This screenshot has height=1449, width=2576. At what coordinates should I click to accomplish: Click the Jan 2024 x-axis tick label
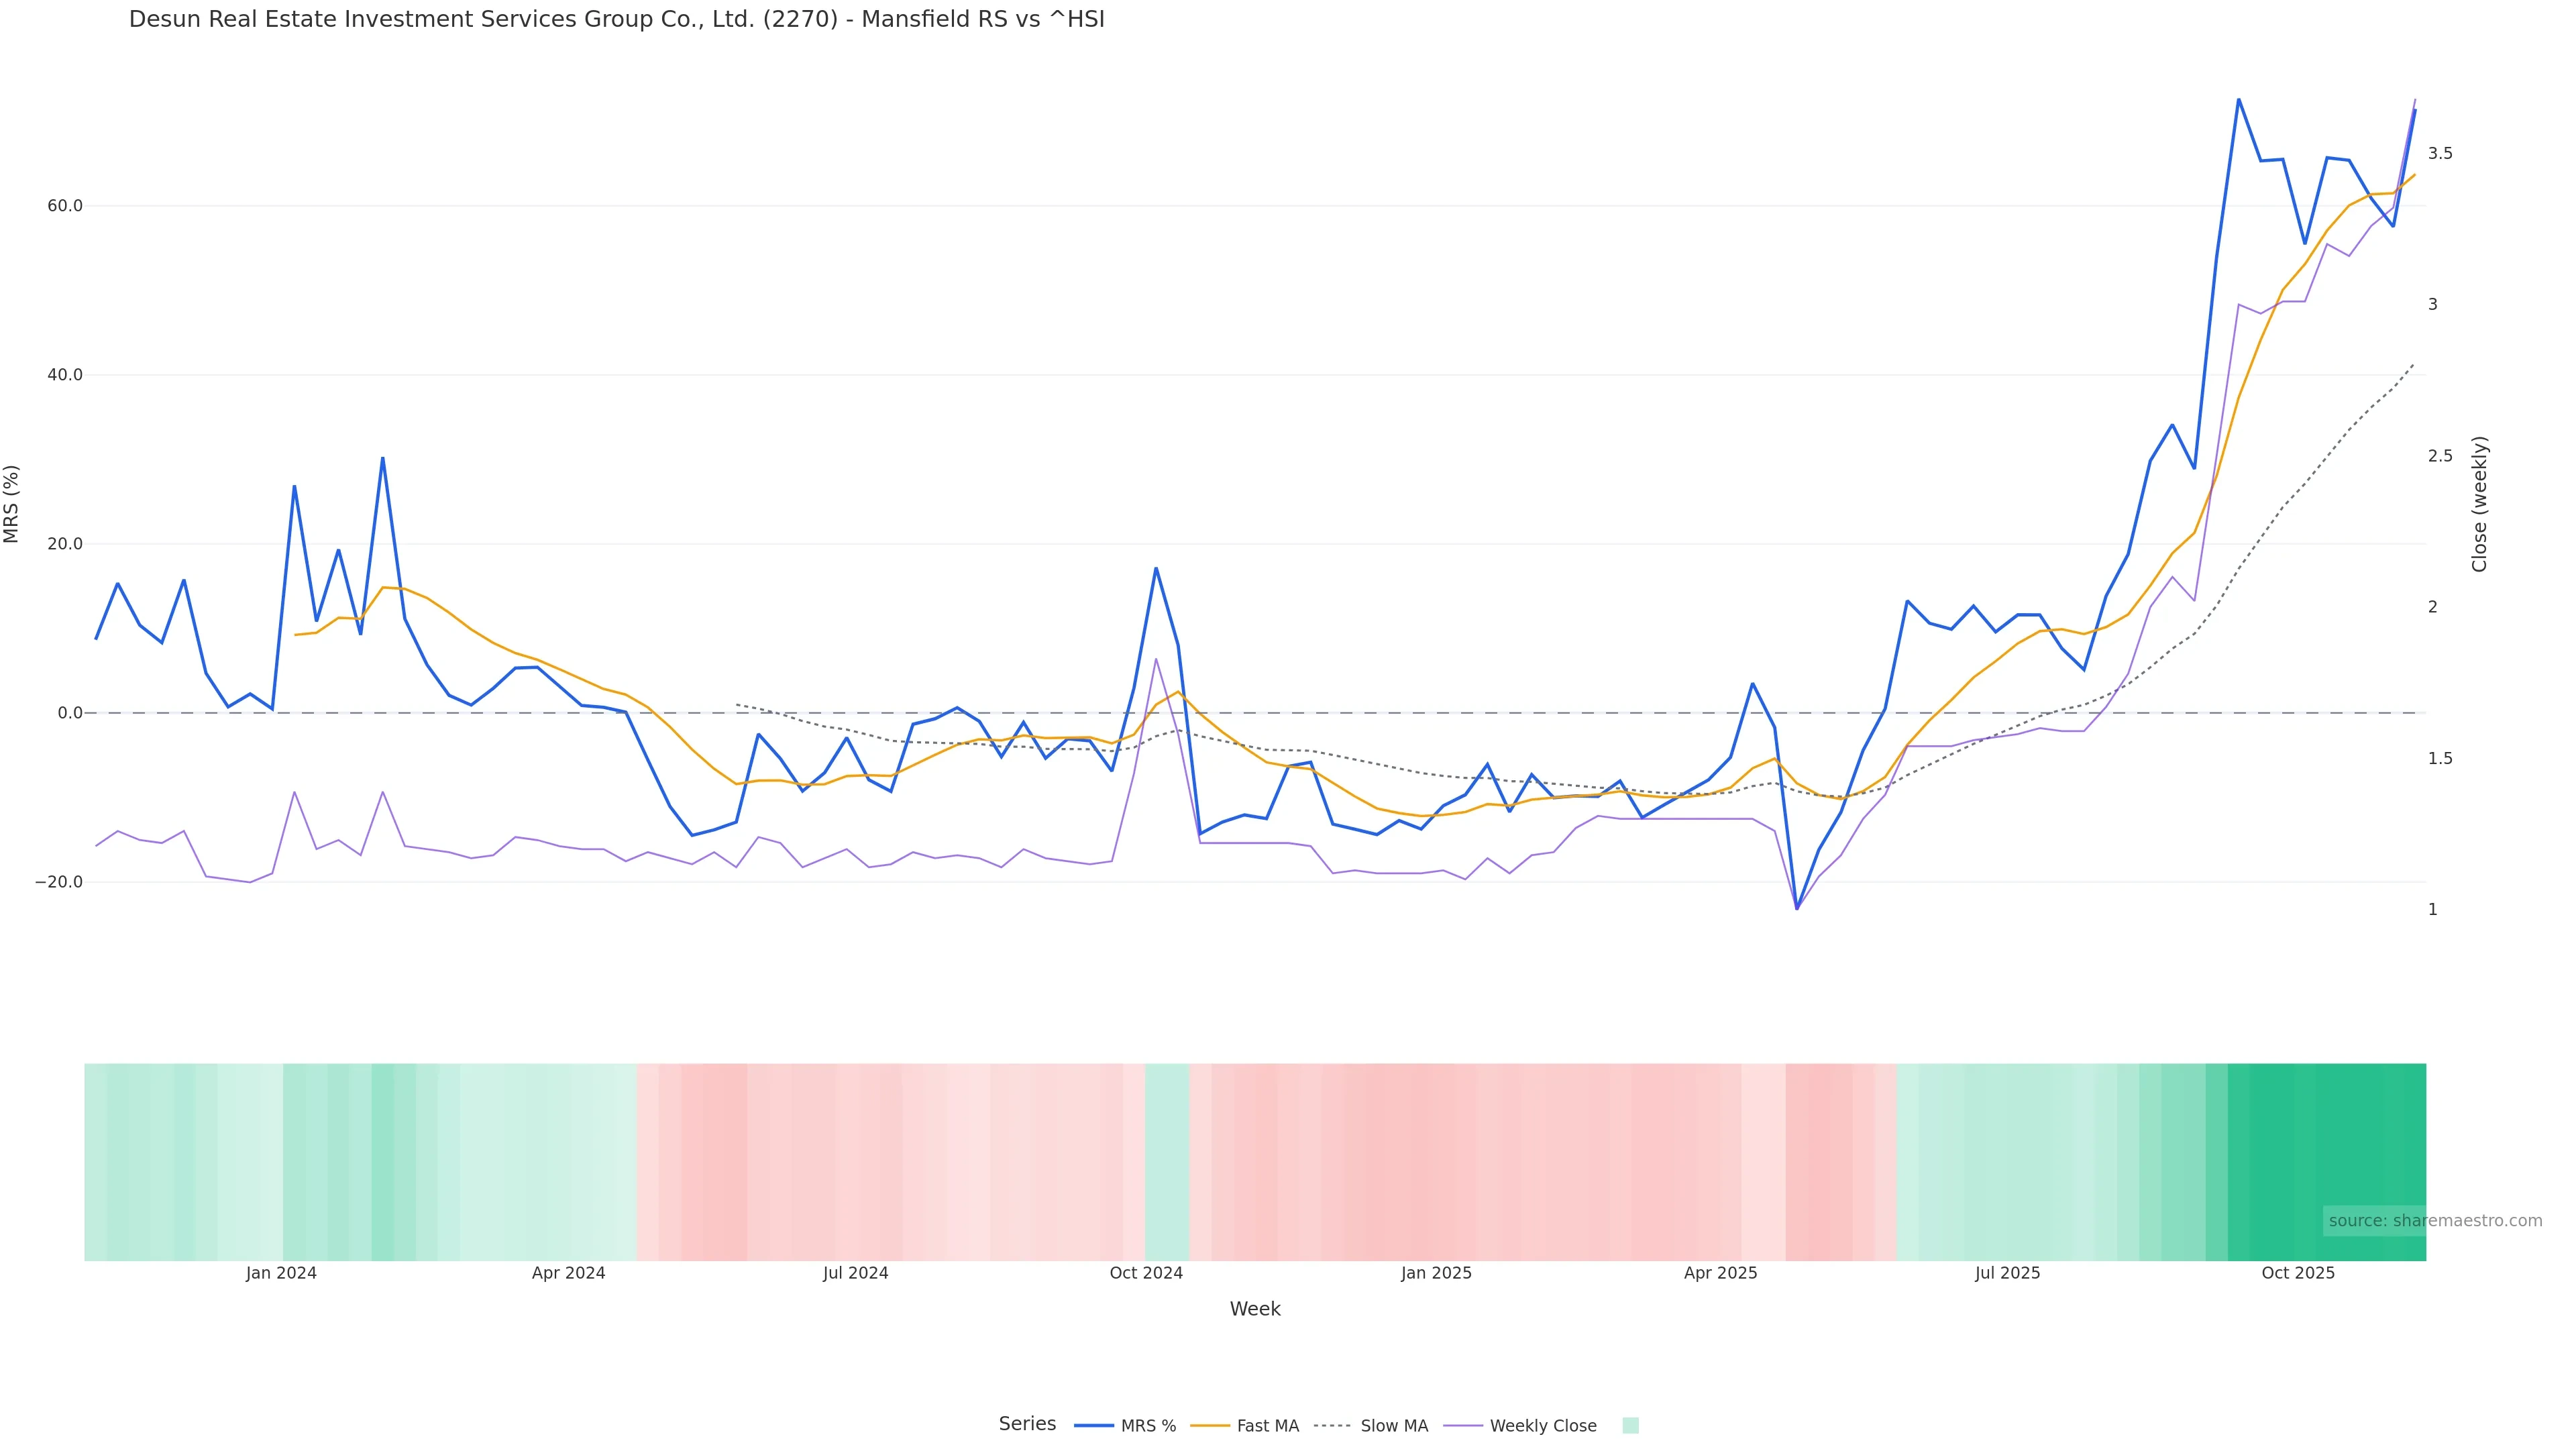point(281,1274)
